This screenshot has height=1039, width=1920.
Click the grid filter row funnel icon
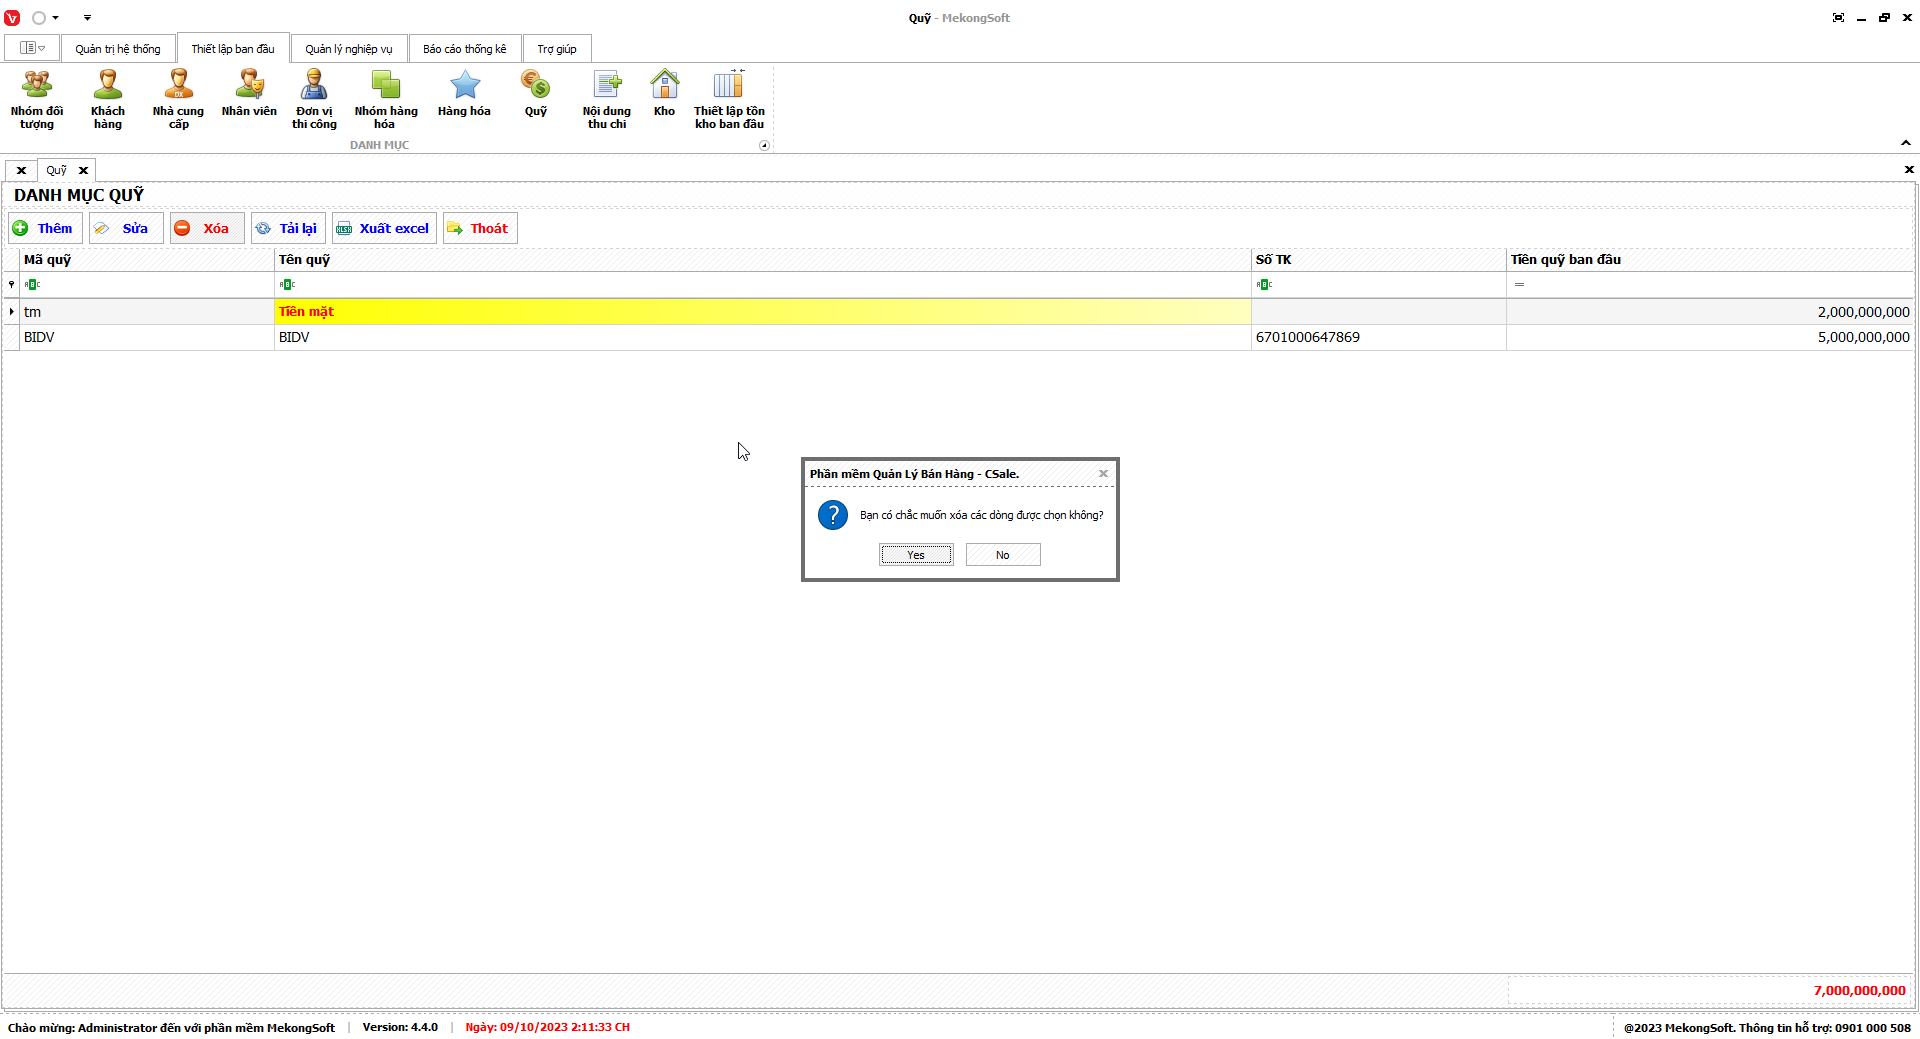(x=11, y=285)
